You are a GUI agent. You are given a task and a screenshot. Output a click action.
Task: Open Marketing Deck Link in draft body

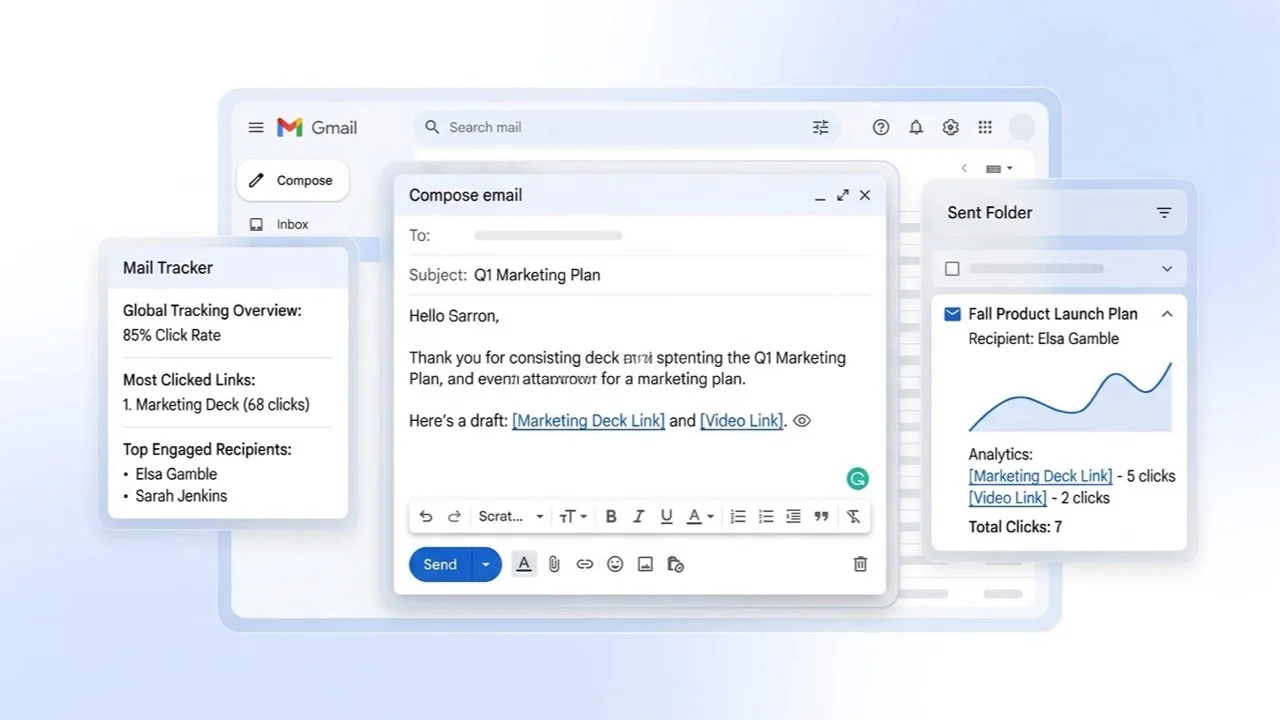(588, 421)
